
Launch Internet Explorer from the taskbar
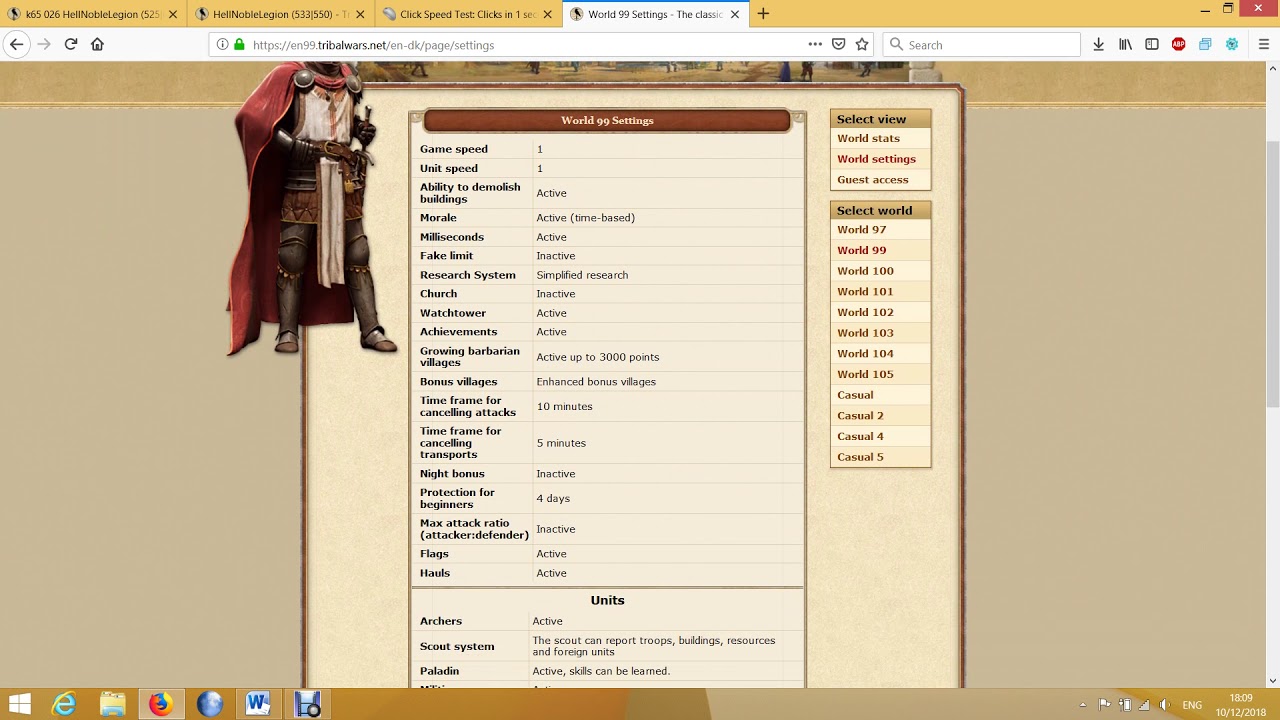point(64,704)
